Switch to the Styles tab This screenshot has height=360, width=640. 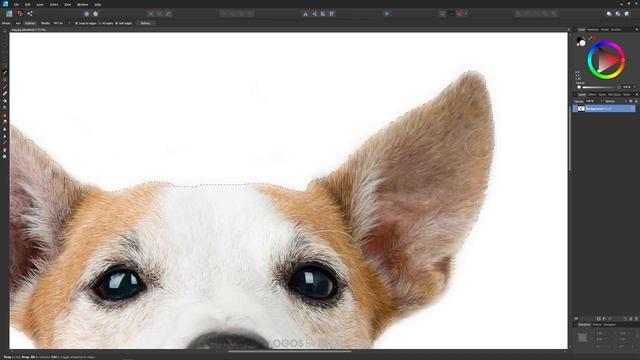[602, 95]
